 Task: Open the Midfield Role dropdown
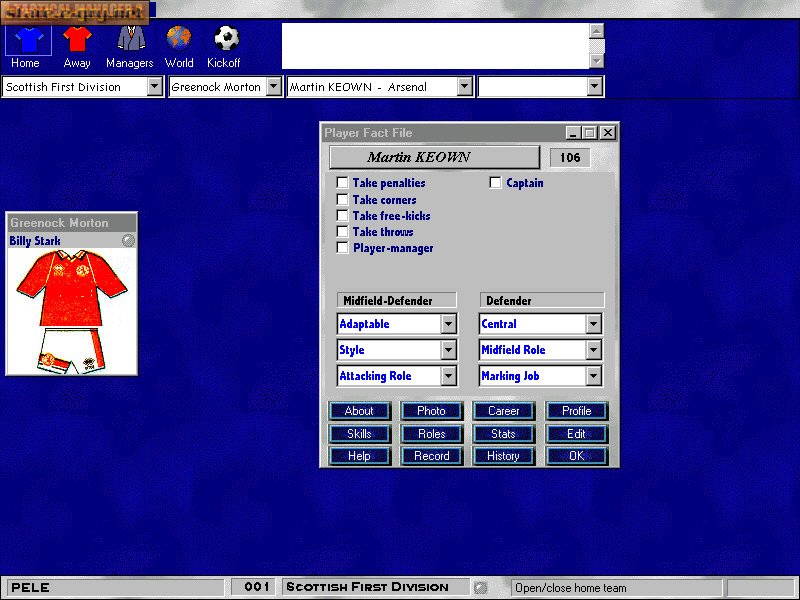[593, 350]
